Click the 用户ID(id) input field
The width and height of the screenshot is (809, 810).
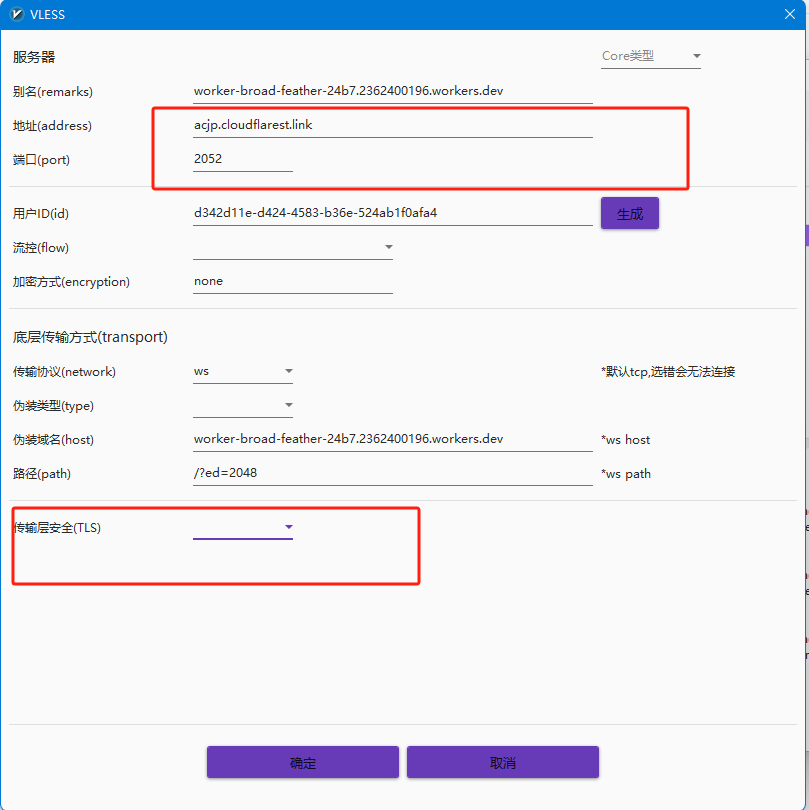pos(392,213)
